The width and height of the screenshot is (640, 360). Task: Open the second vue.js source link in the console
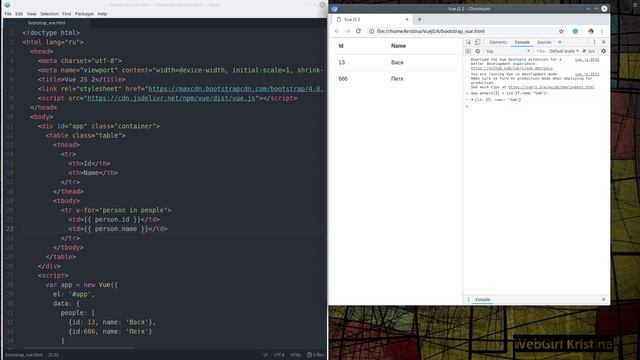coord(587,74)
